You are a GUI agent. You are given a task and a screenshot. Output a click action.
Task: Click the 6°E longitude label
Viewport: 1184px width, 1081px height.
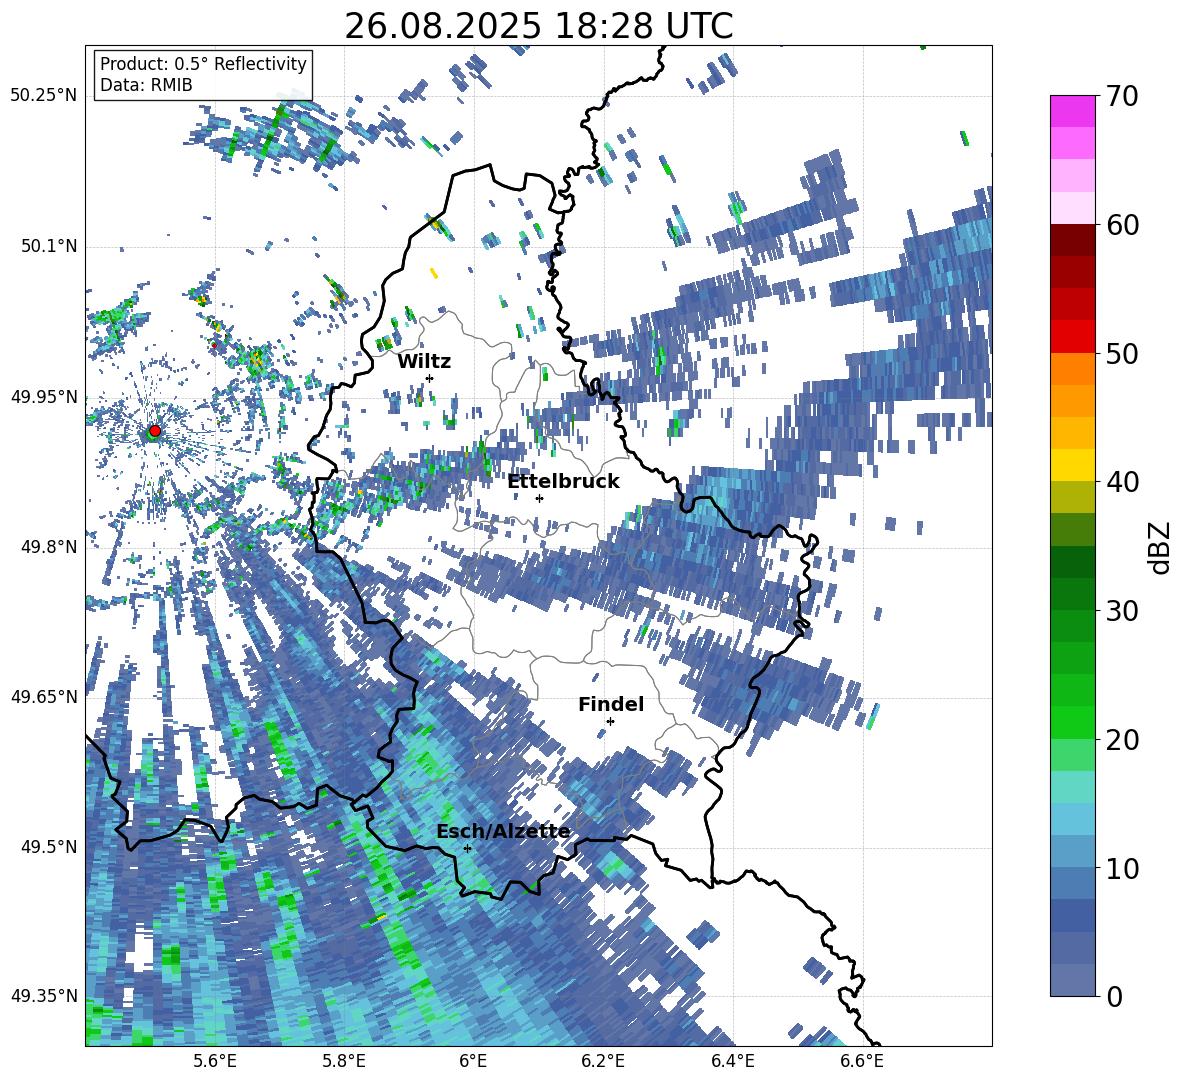(x=473, y=1061)
